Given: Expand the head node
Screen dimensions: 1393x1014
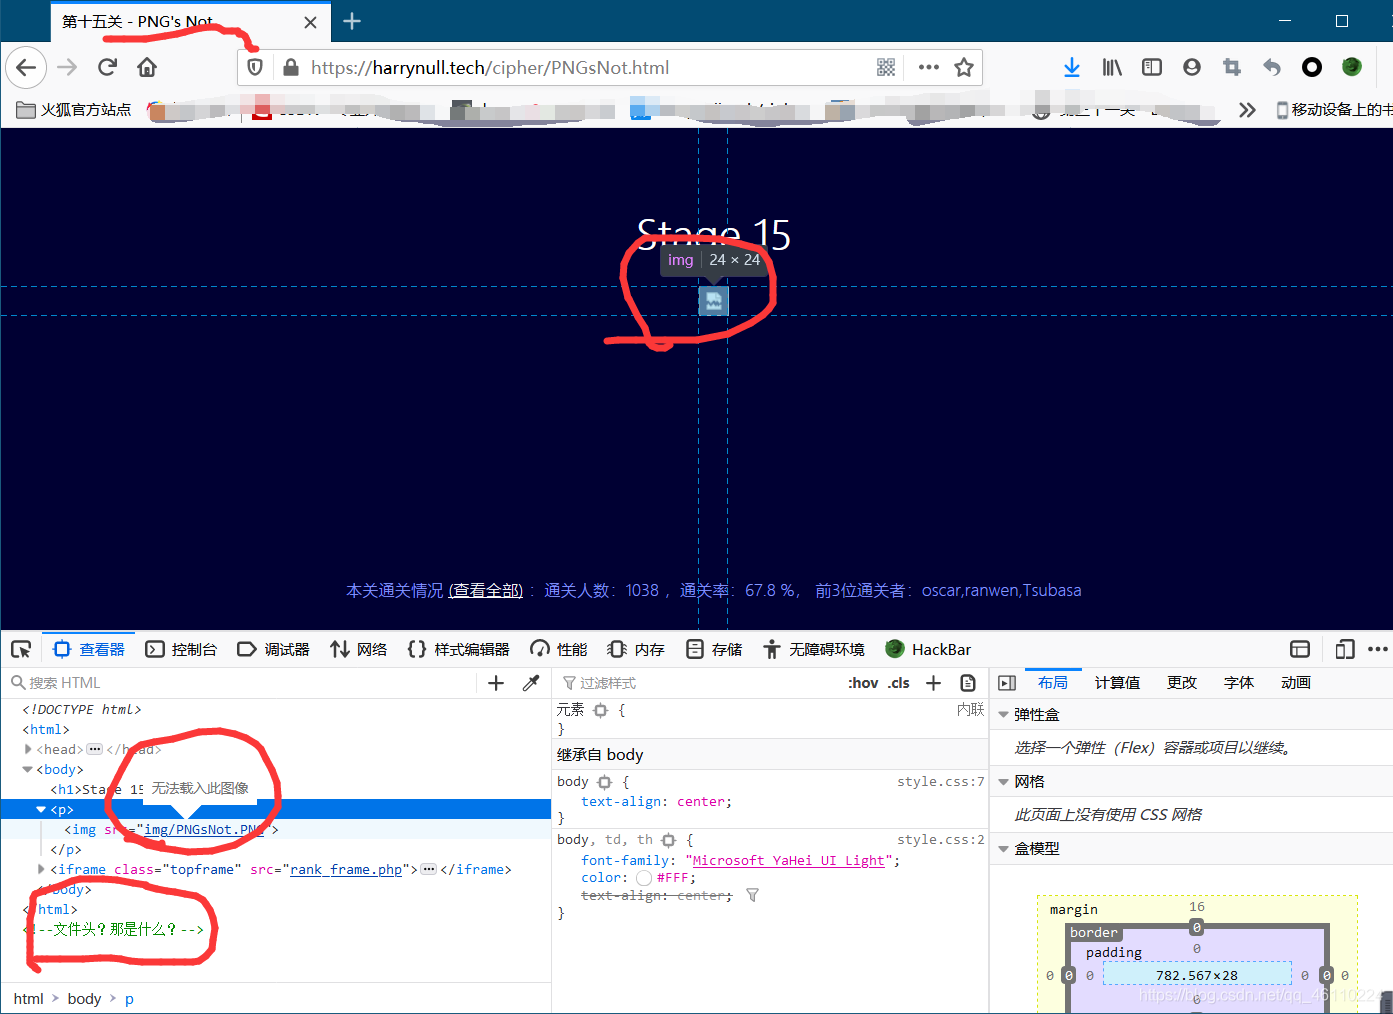Looking at the screenshot, I should [28, 749].
